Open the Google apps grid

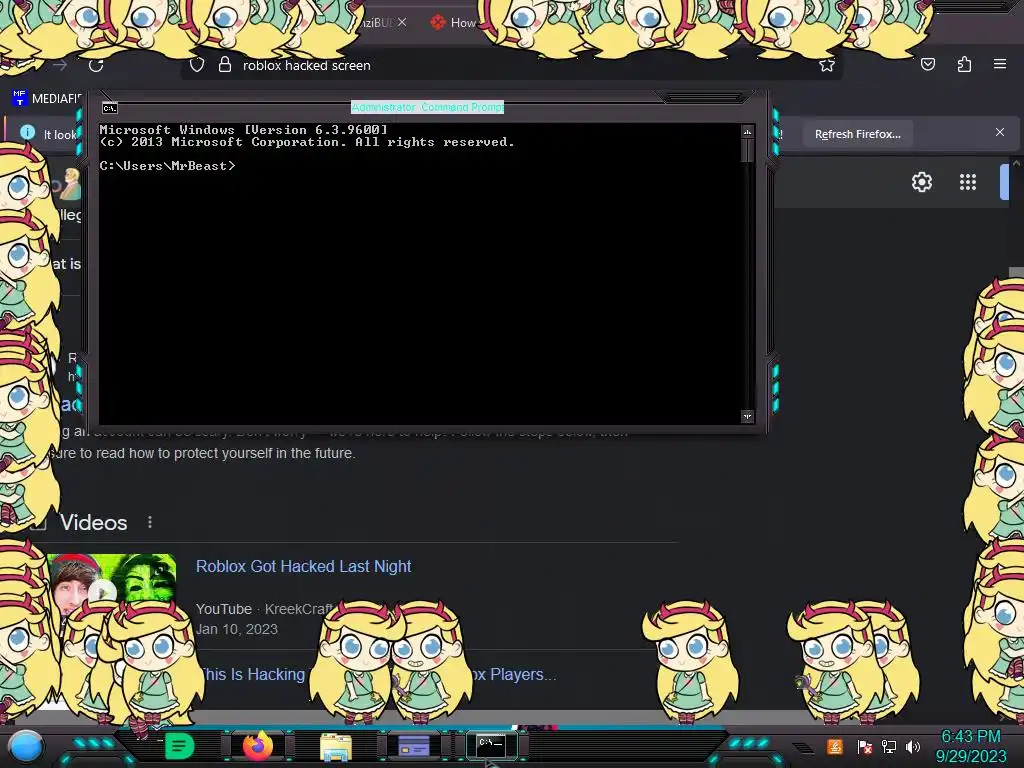(x=968, y=182)
